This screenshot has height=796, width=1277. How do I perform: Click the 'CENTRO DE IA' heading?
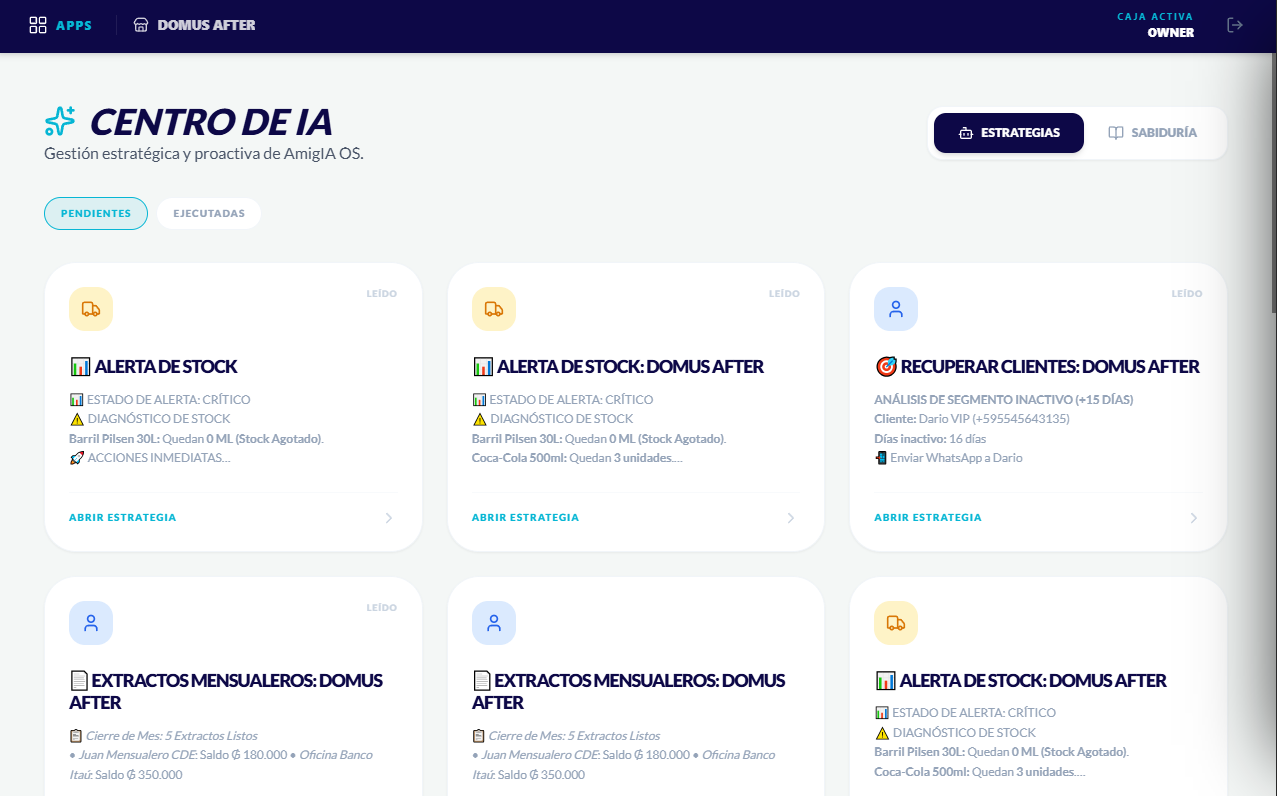pyautogui.click(x=211, y=122)
